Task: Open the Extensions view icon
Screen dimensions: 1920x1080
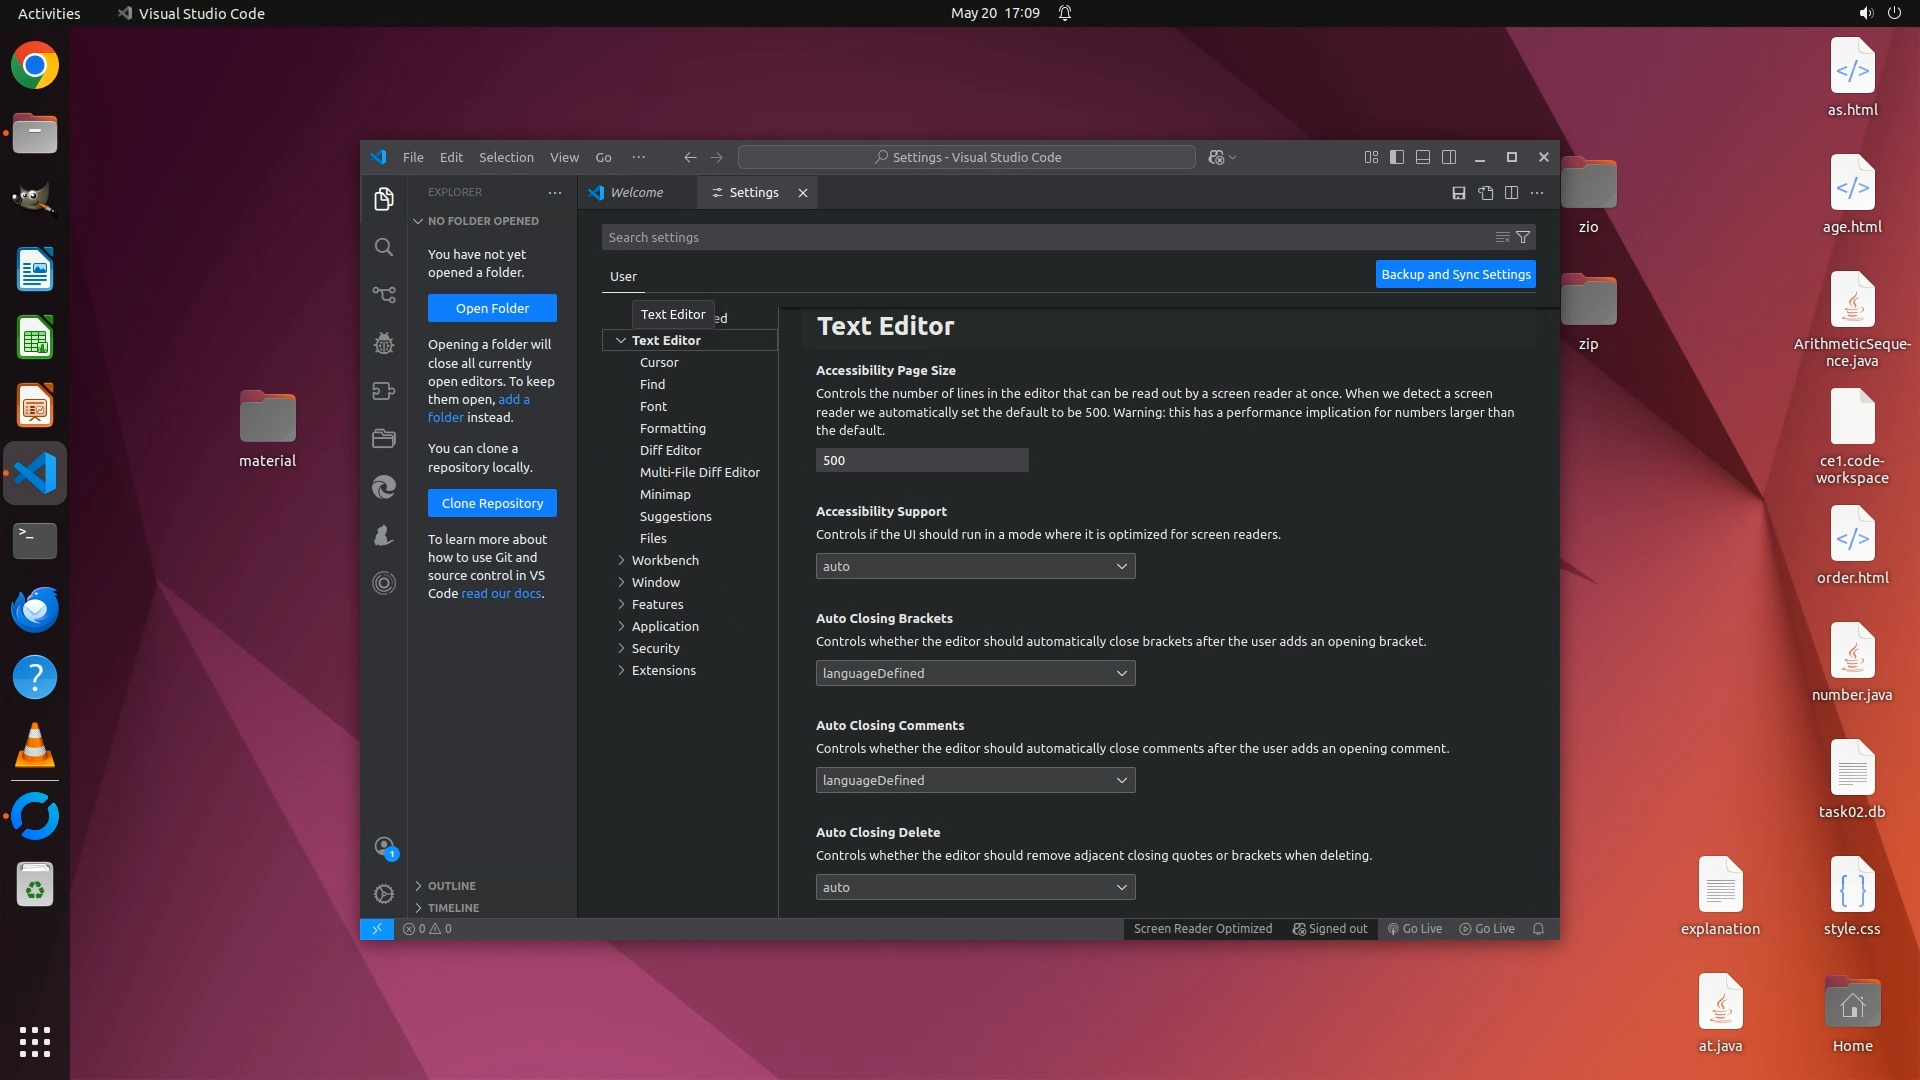Action: 384,391
